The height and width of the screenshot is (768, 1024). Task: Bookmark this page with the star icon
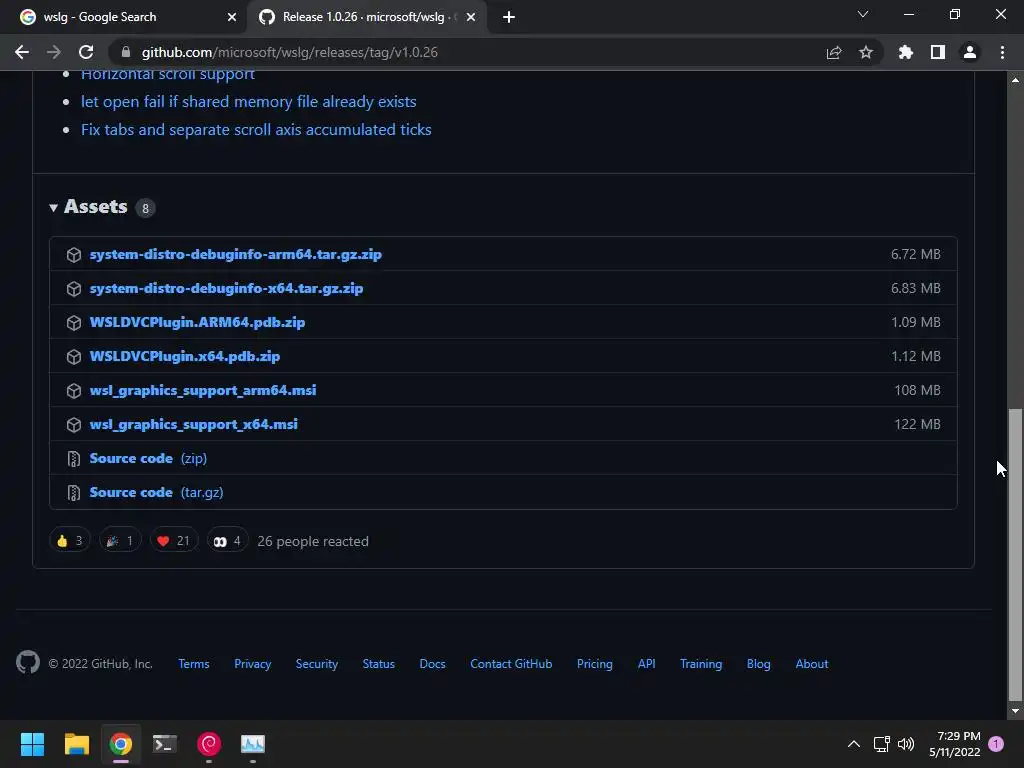click(866, 52)
